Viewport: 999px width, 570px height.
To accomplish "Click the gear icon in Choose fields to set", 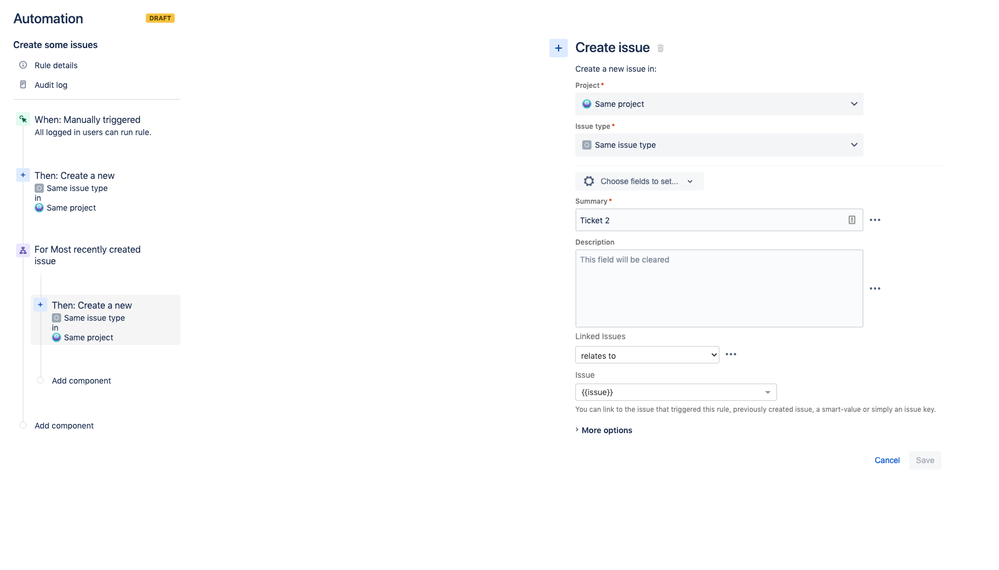I will (x=589, y=181).
